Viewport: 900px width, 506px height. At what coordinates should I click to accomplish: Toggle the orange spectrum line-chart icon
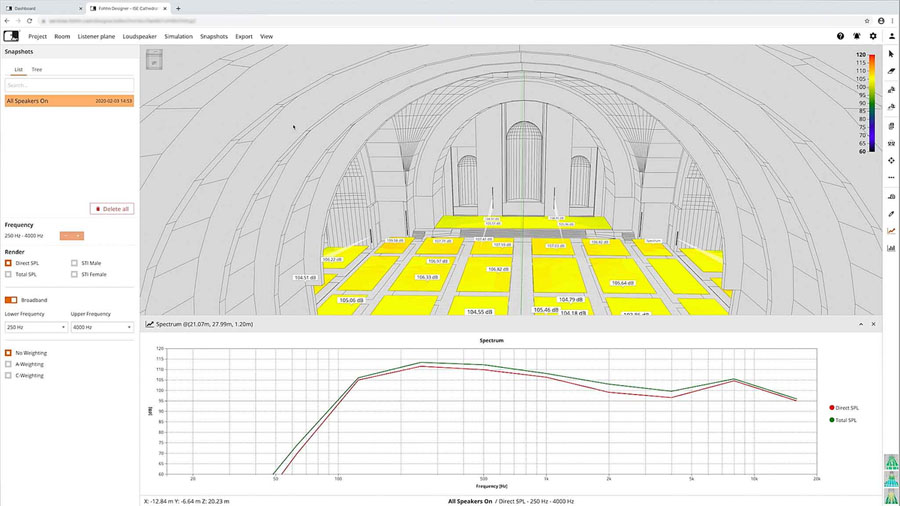891,231
